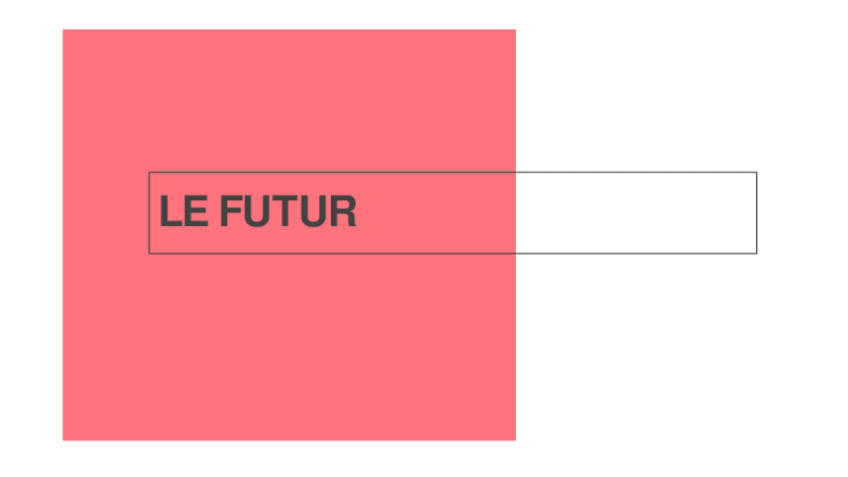Click the text box's empty white portion
This screenshot has width=848, height=477.
pyautogui.click(x=635, y=212)
